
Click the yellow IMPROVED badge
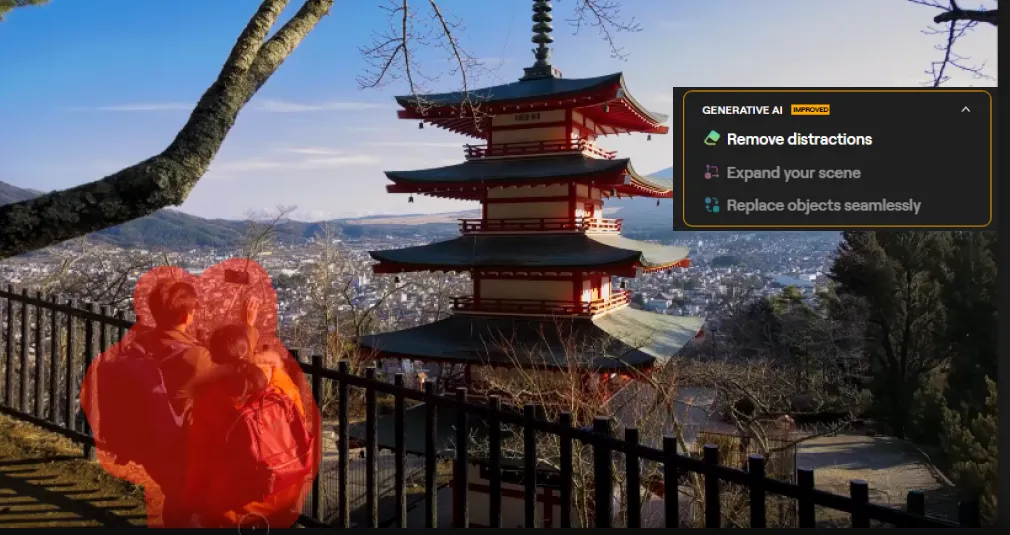tap(810, 110)
